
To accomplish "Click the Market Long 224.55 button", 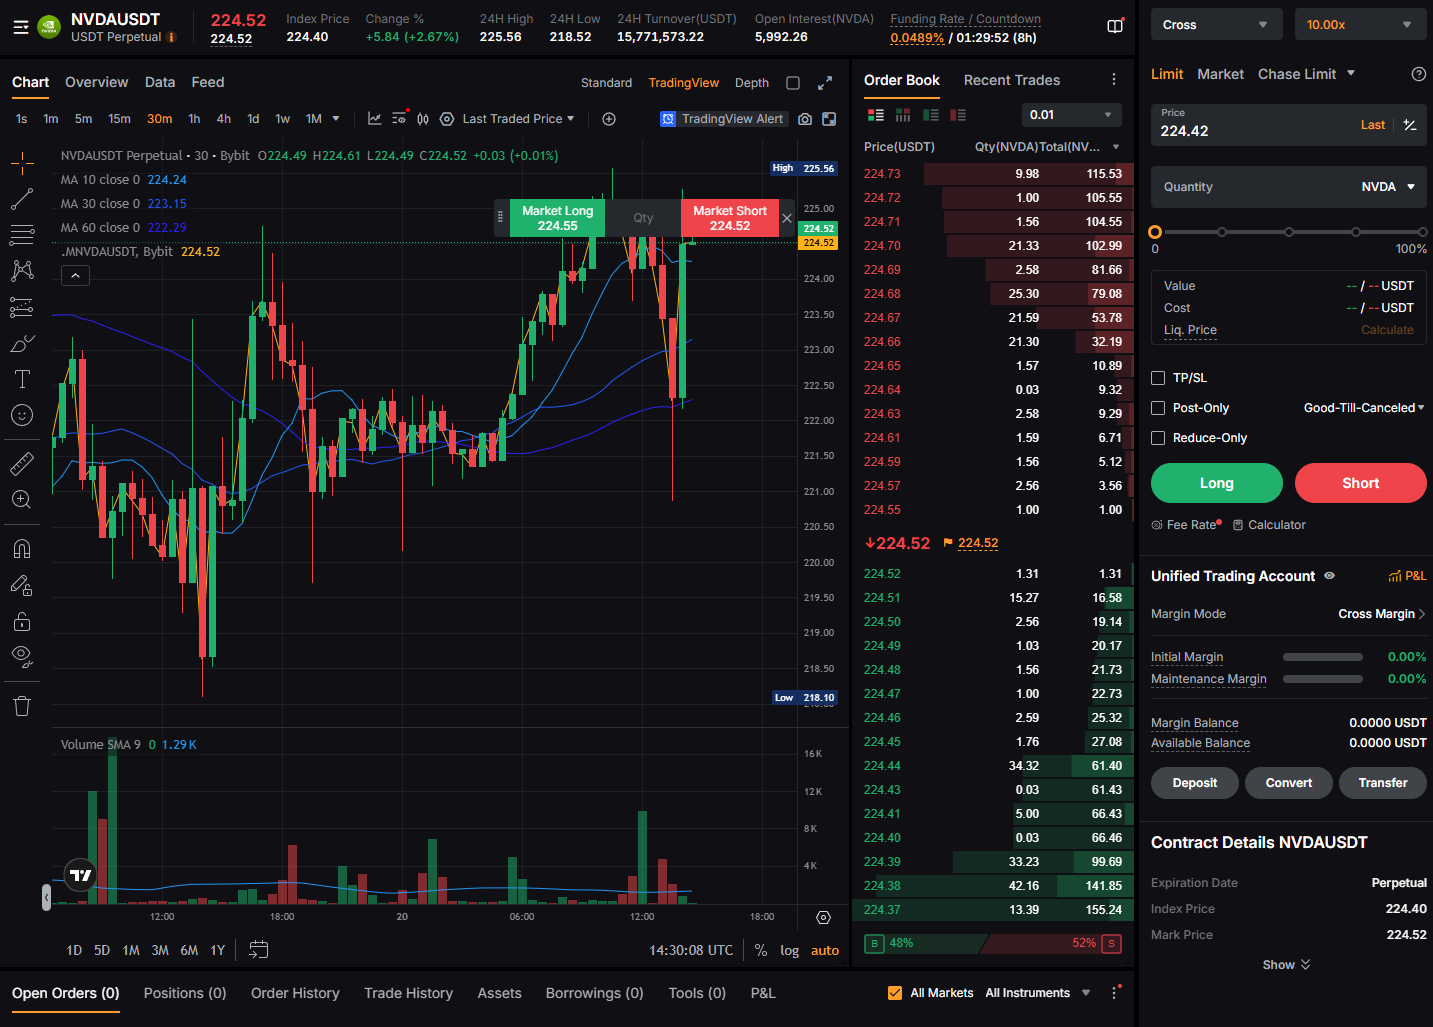I will click(558, 218).
